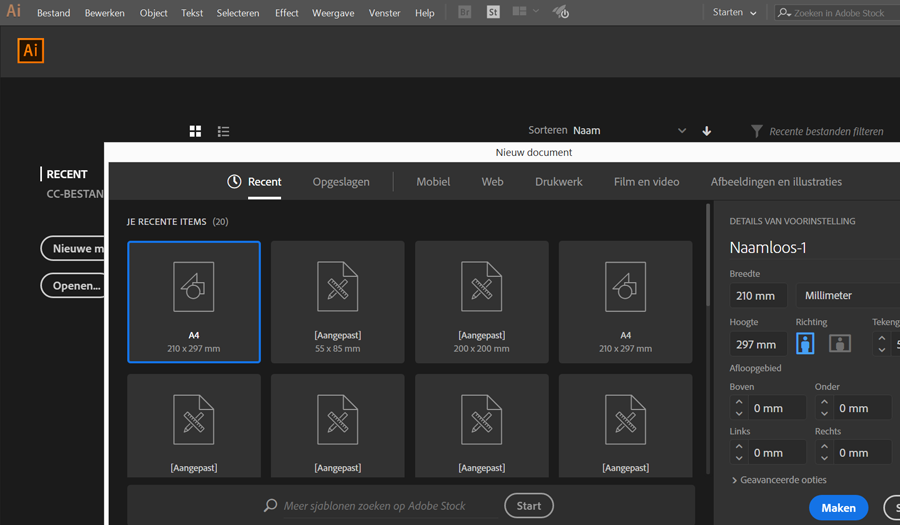Switch to grid view of recent files
This screenshot has width=900, height=525.
tap(195, 131)
